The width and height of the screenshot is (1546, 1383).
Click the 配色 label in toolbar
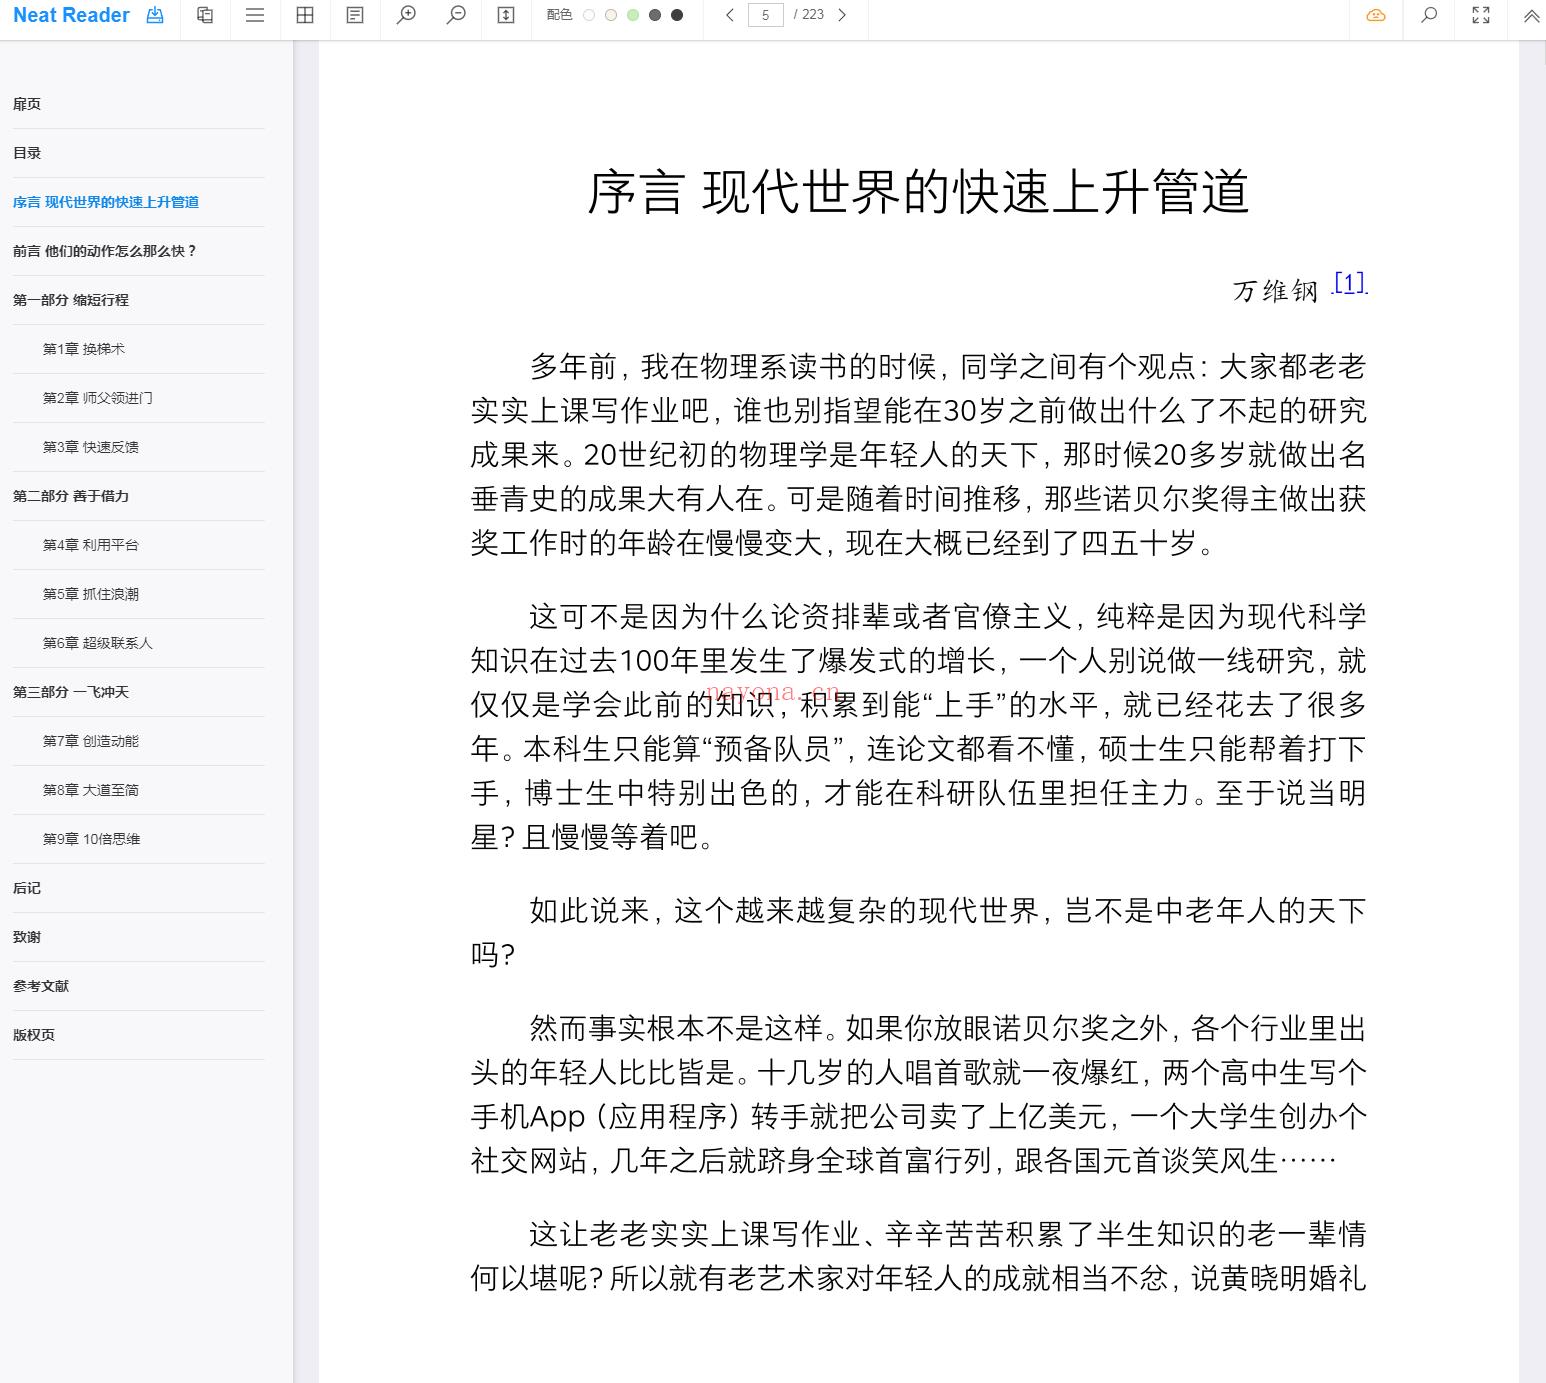coord(559,15)
